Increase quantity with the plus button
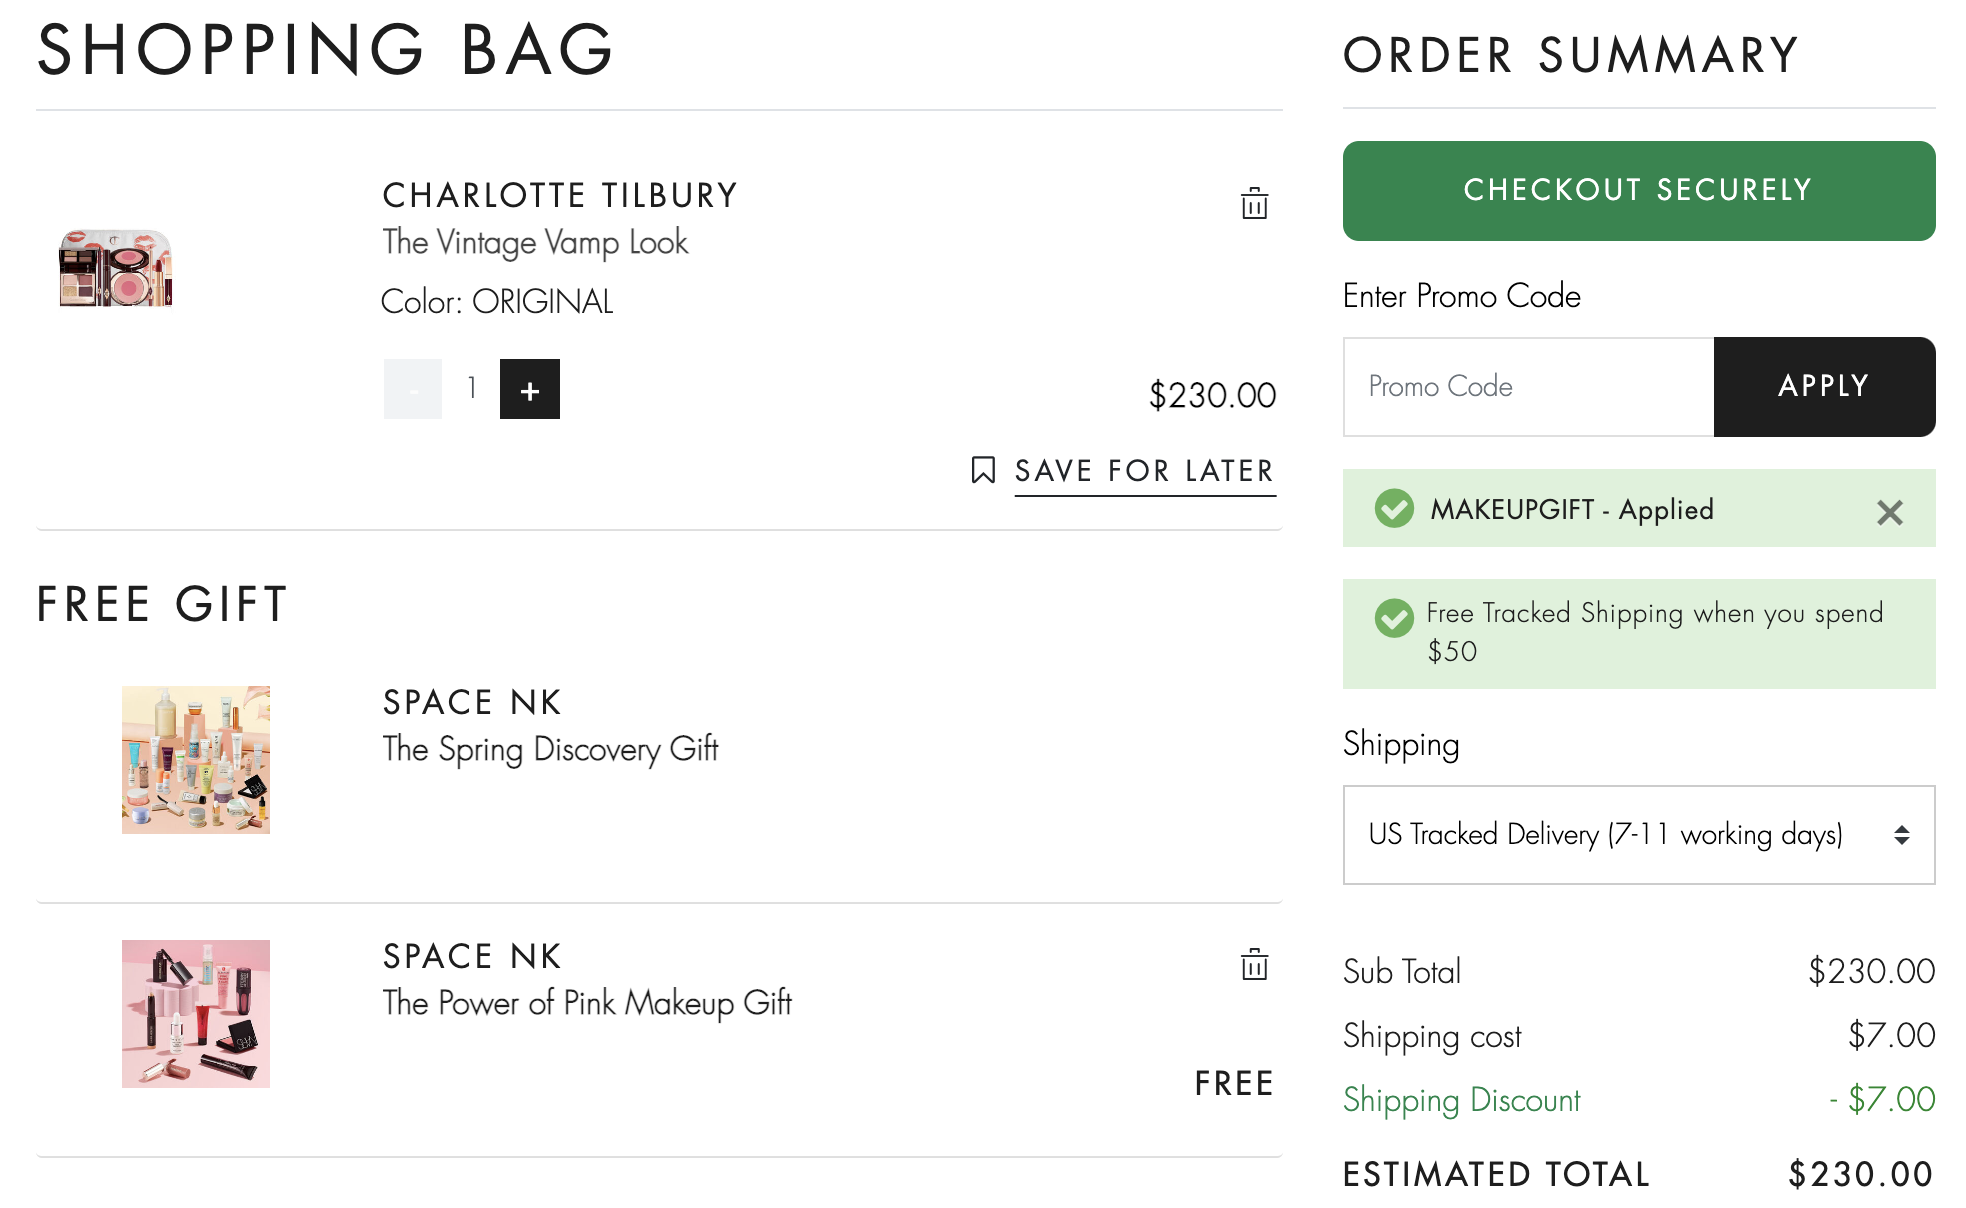 pyautogui.click(x=530, y=389)
